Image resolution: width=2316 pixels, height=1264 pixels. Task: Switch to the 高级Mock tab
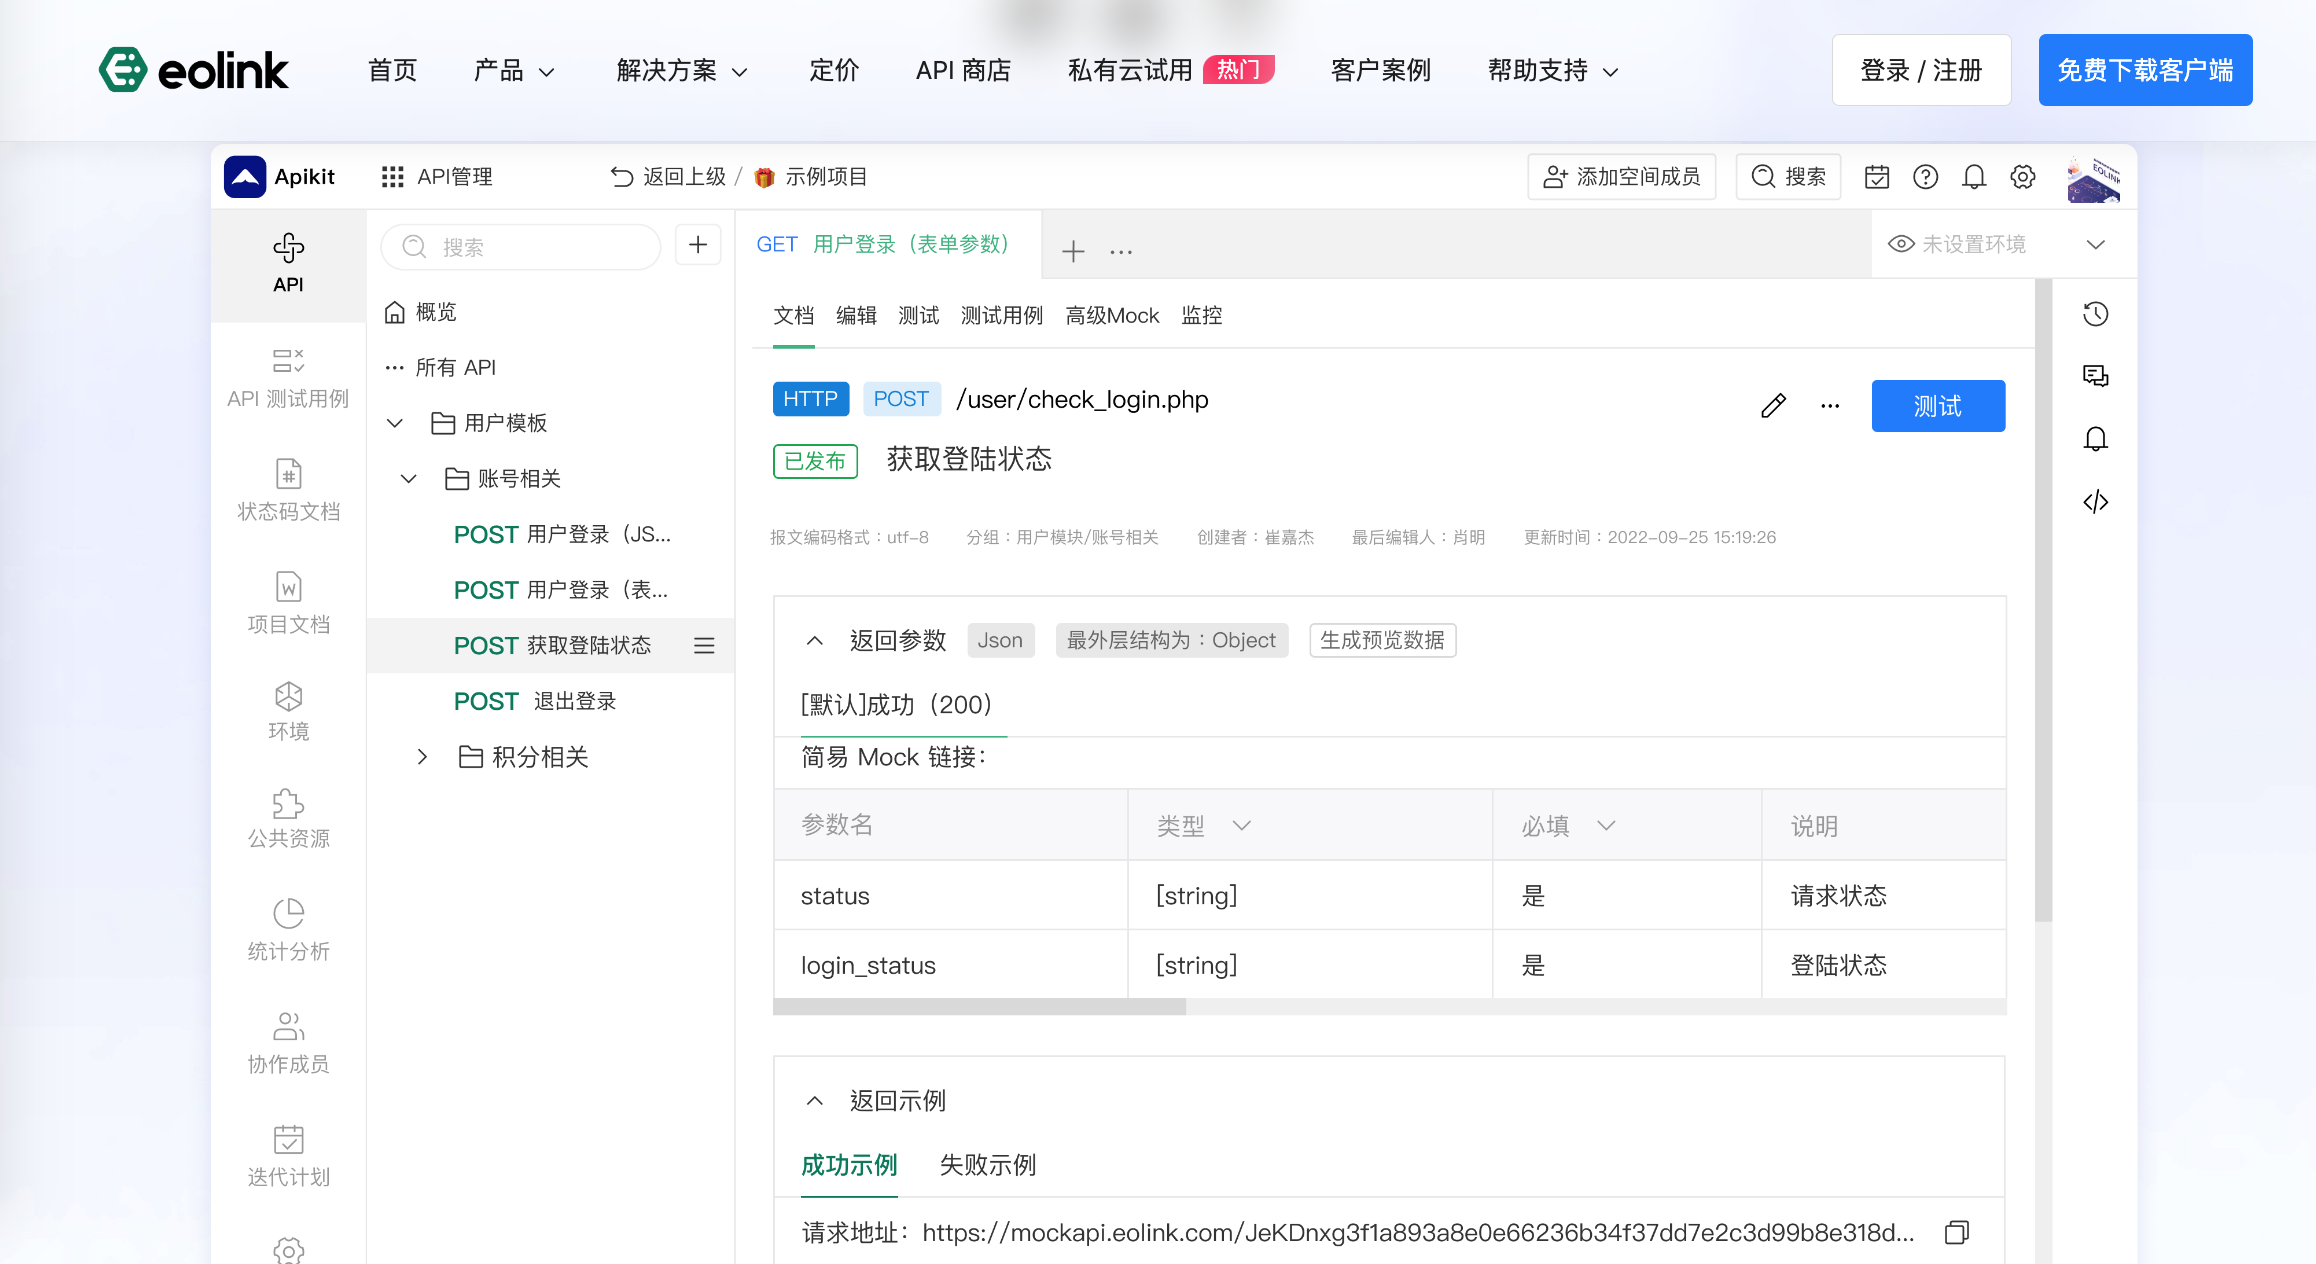(x=1112, y=316)
